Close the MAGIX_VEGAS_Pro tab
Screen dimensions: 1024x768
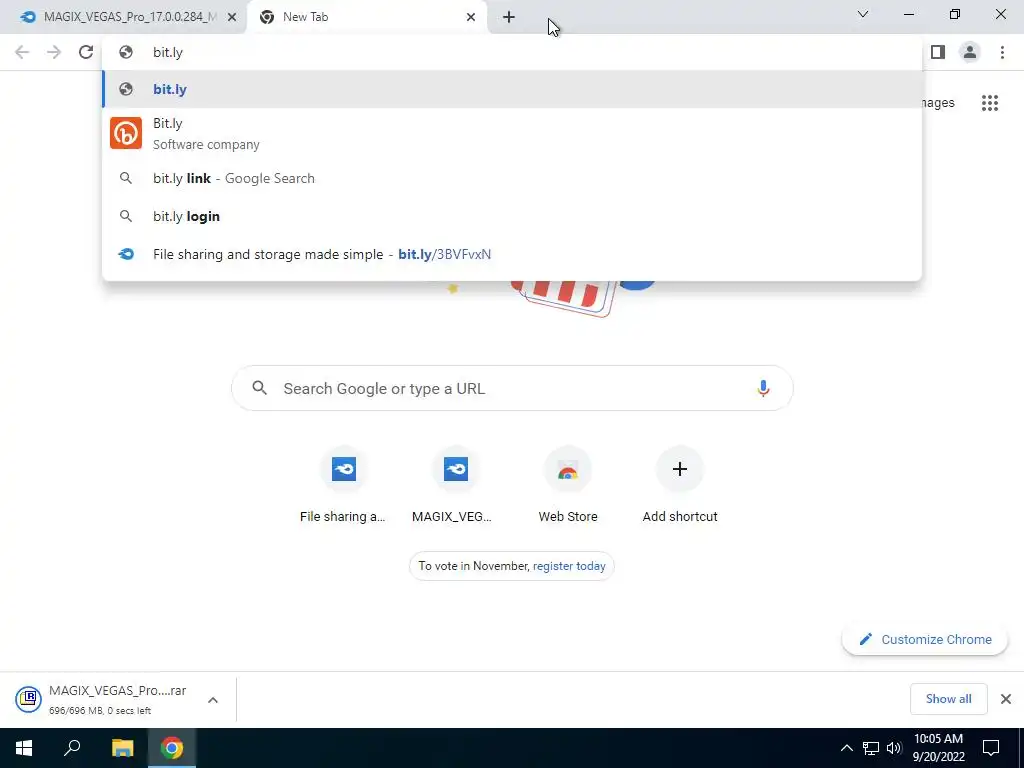232,17
